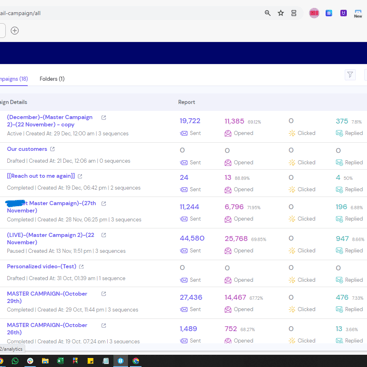Click the 19,722 sent count
The width and height of the screenshot is (367, 367).
pyautogui.click(x=190, y=121)
